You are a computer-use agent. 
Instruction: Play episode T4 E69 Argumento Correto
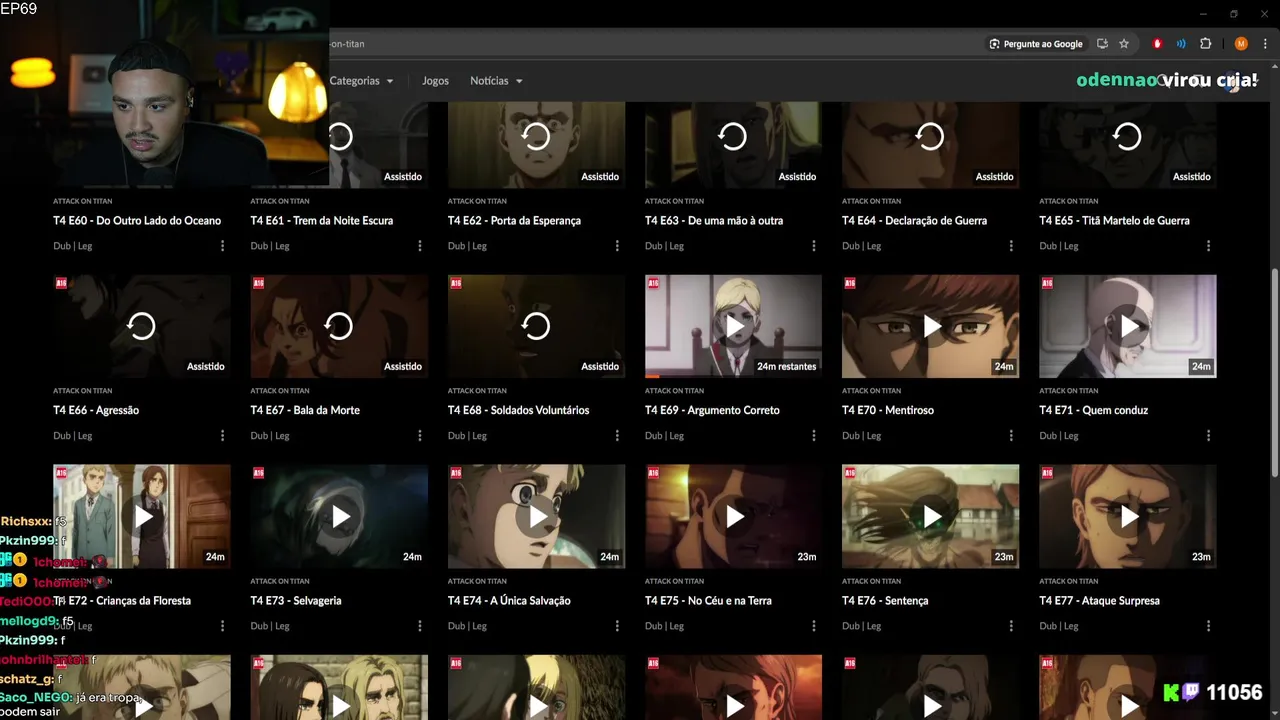(734, 326)
